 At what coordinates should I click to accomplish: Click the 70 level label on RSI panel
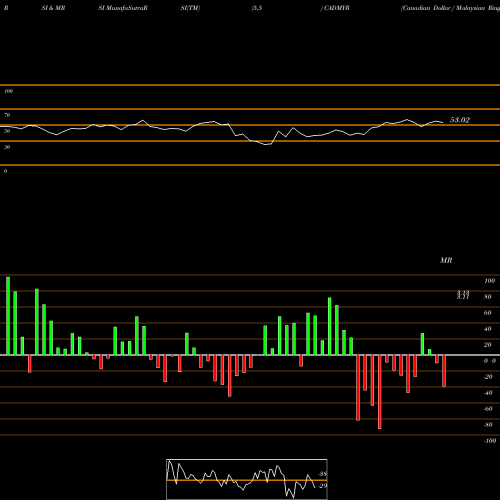coord(7,115)
